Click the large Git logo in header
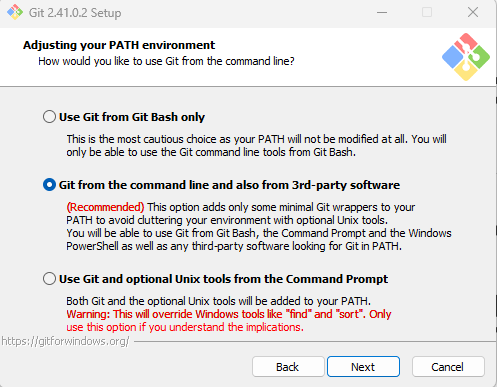Screen dimensions: 497x387 (x=466, y=57)
